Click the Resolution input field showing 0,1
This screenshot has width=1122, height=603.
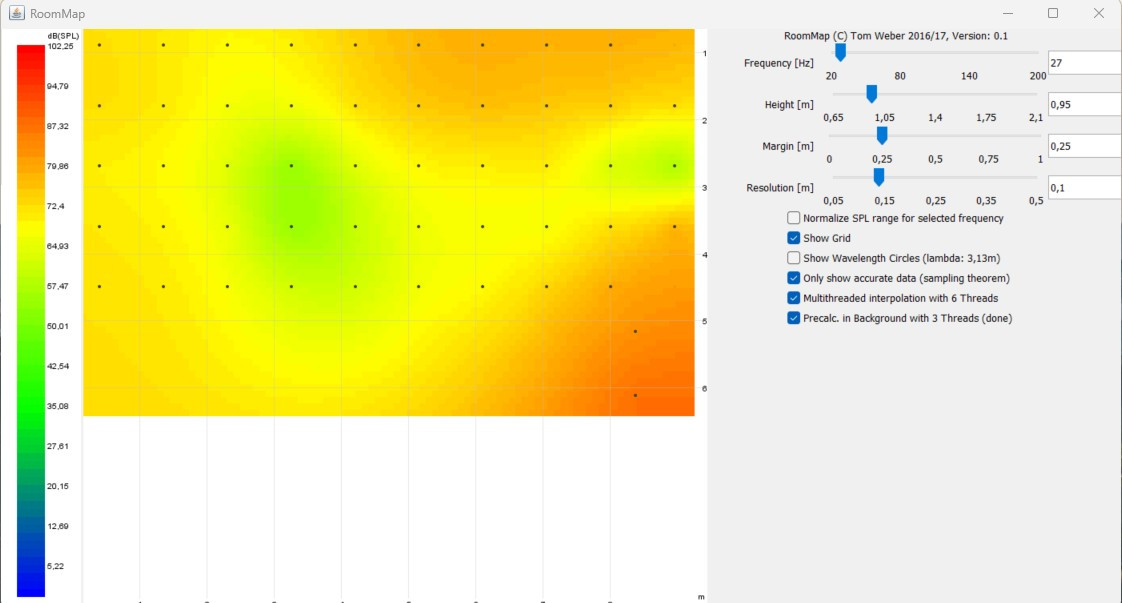1083,188
